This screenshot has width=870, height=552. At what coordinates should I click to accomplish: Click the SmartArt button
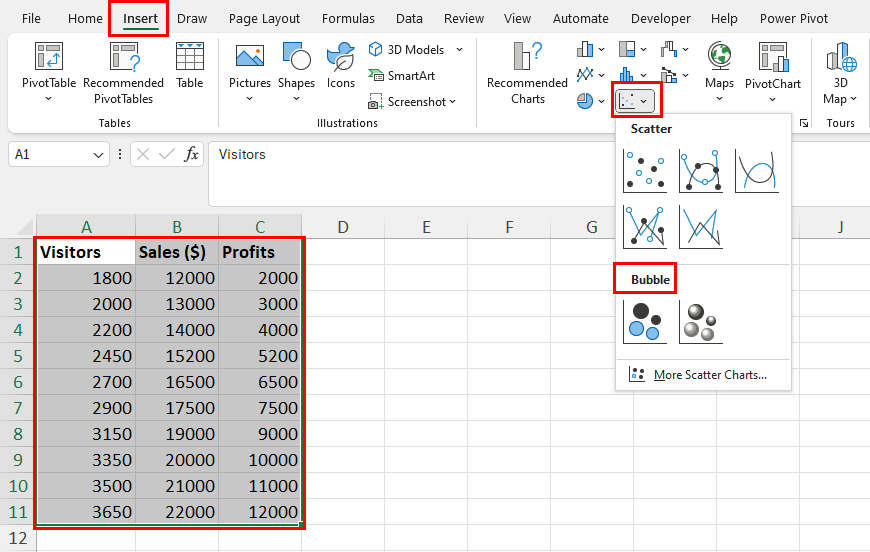[x=402, y=75]
